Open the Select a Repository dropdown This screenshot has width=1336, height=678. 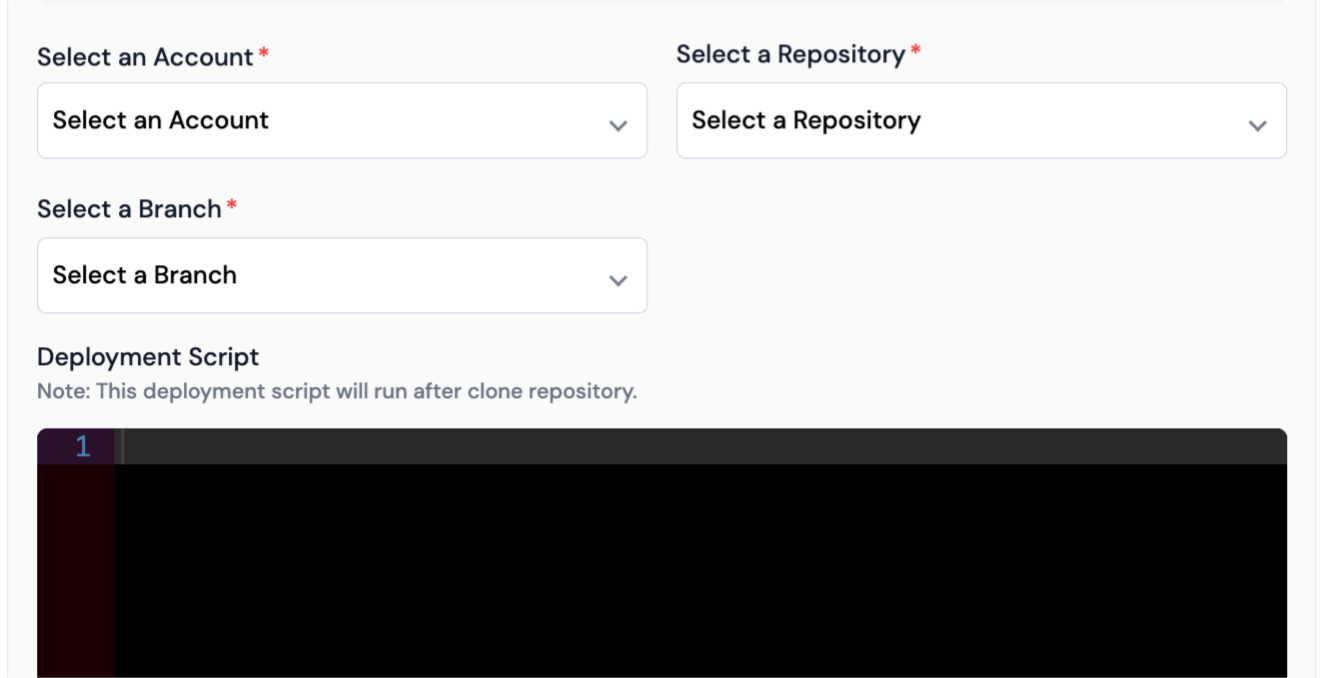(x=982, y=120)
